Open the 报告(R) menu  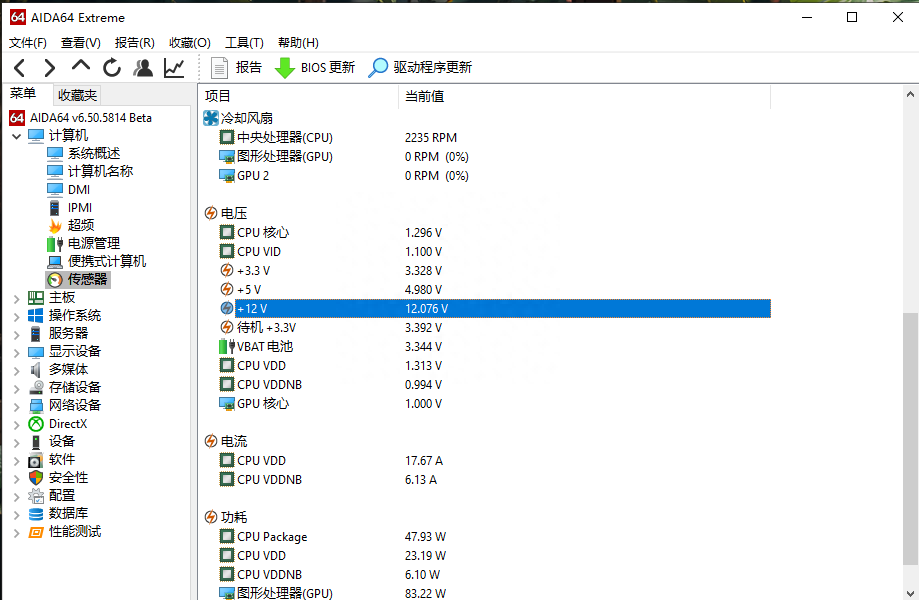click(134, 43)
